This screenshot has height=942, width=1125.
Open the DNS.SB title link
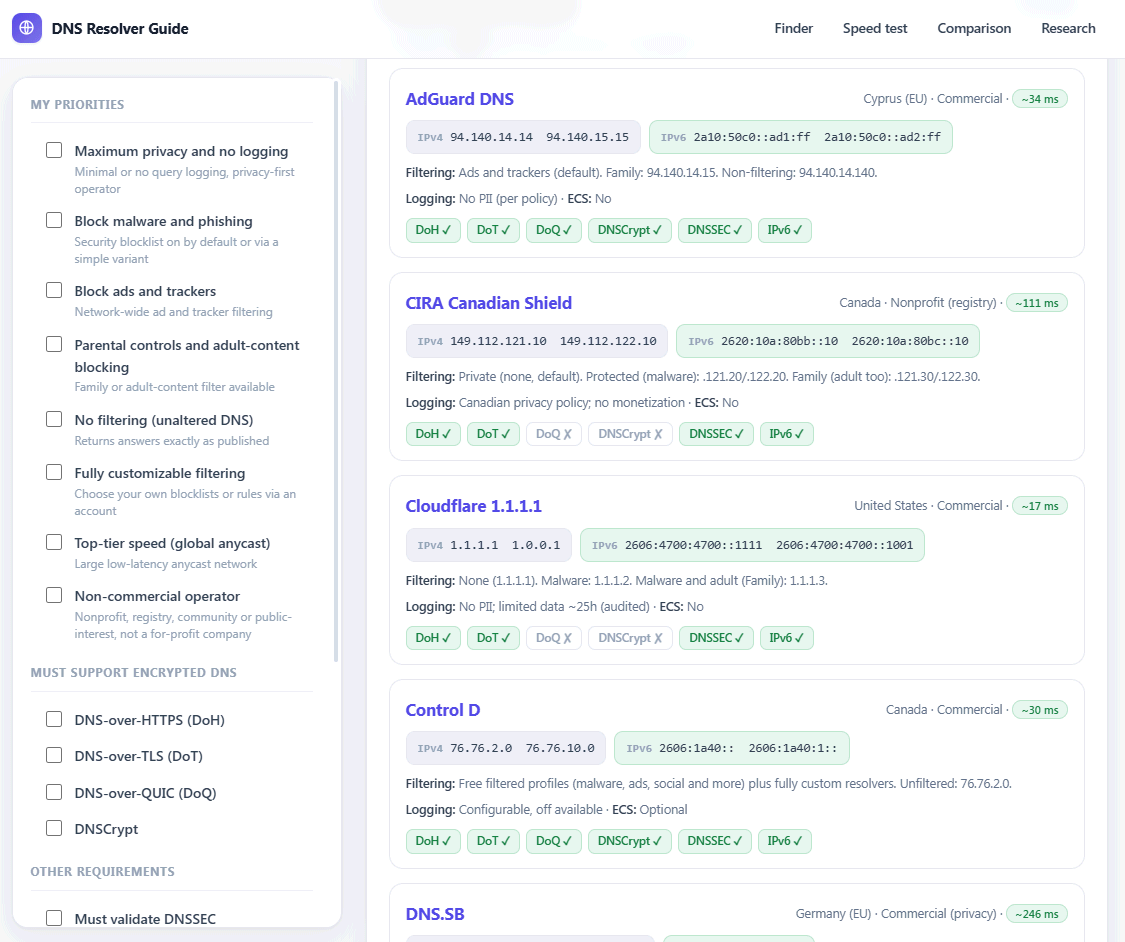pos(435,913)
